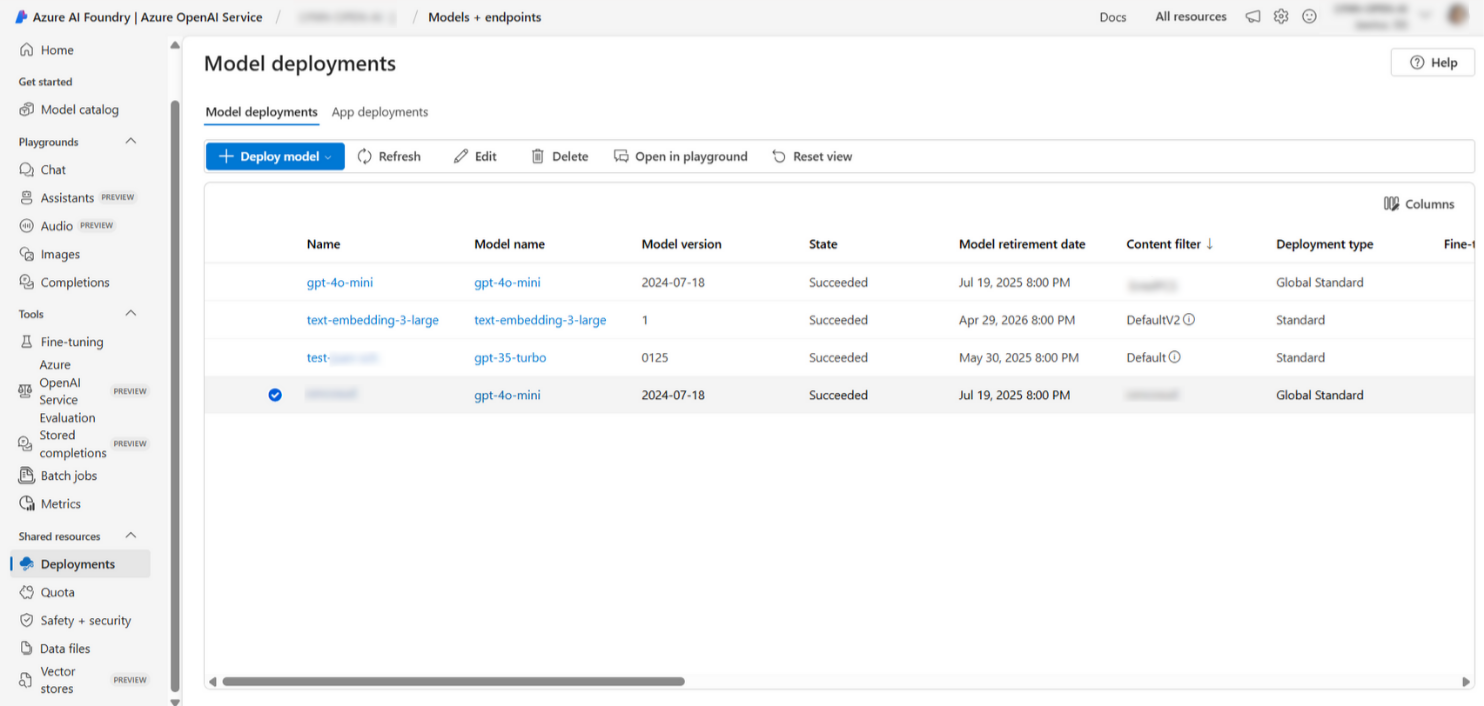1484x706 pixels.
Task: Open the Columns chooser
Action: (x=1419, y=204)
